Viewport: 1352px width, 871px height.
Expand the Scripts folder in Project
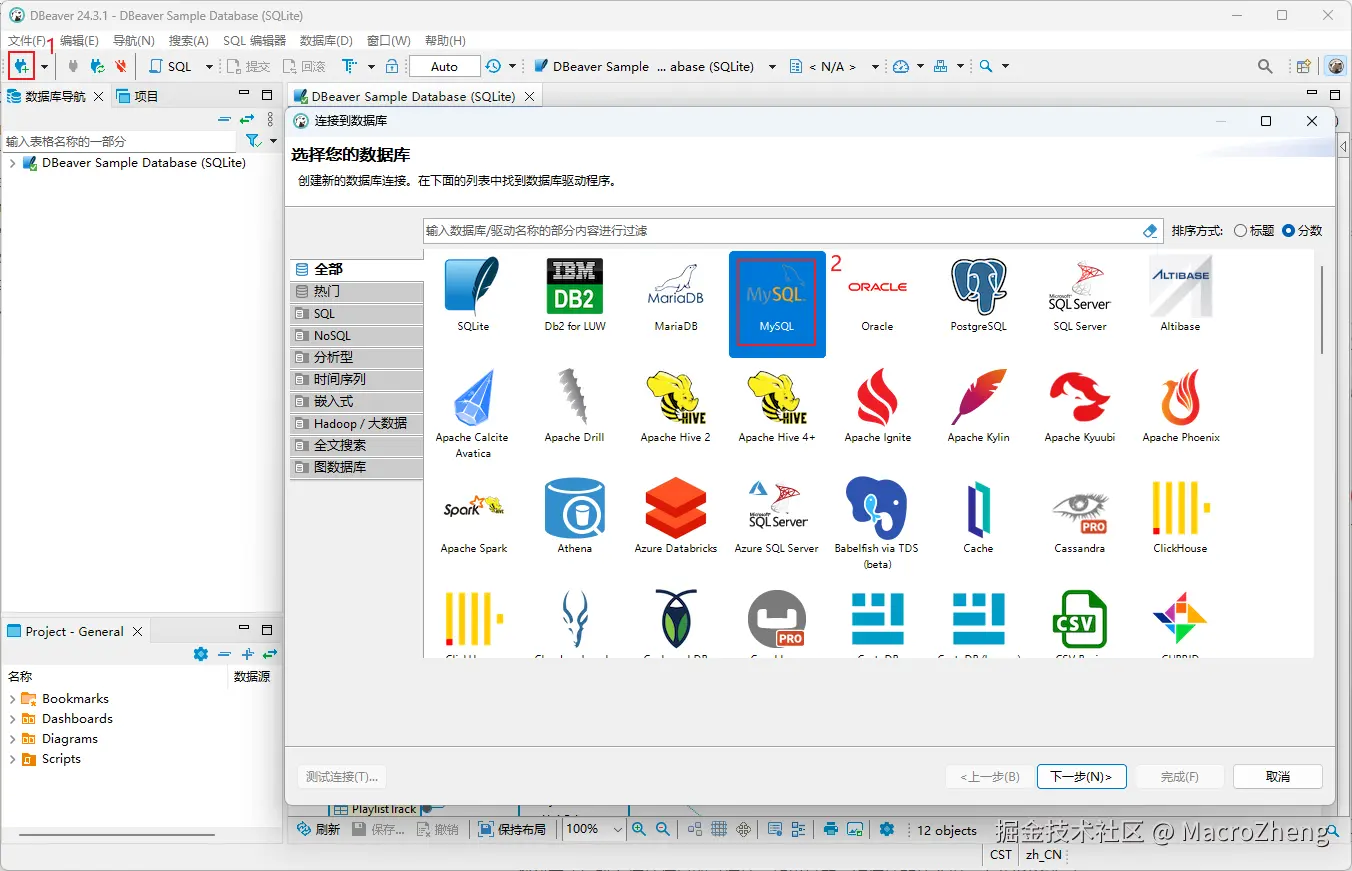pyautogui.click(x=12, y=759)
